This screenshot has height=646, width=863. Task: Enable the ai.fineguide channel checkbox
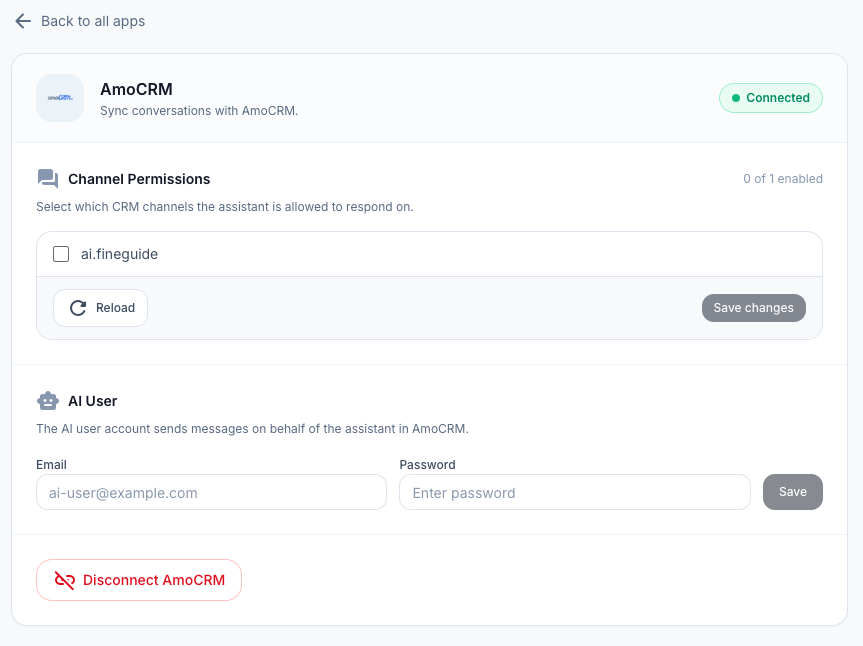click(61, 254)
